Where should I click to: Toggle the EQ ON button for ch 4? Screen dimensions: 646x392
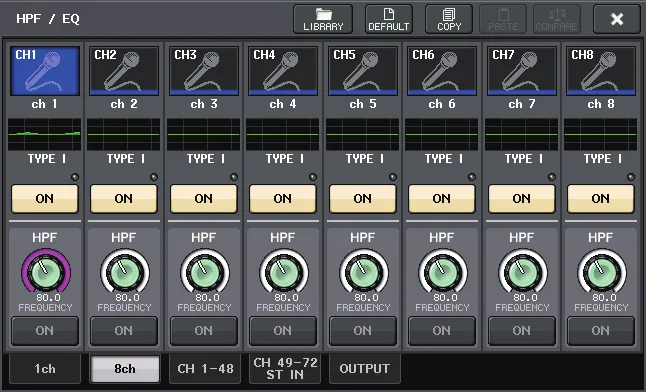pos(283,199)
